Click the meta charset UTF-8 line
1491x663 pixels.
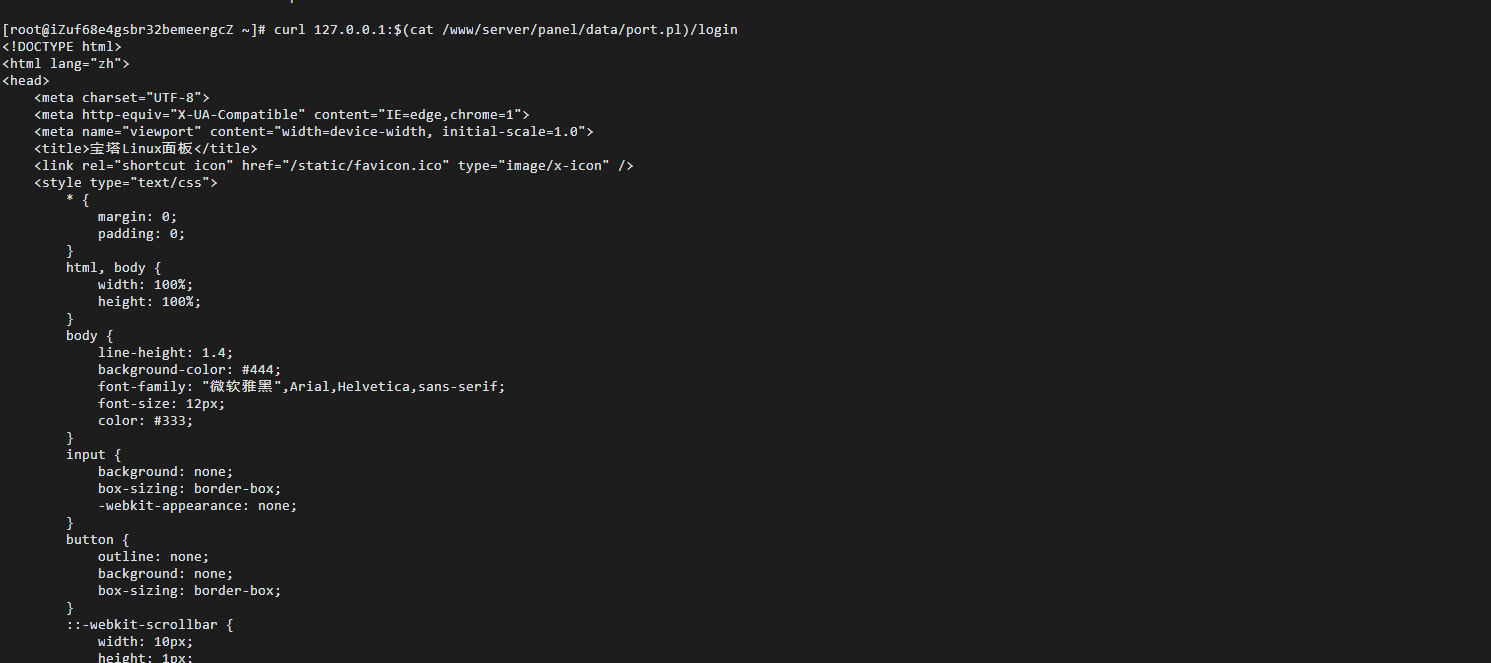click(121, 98)
